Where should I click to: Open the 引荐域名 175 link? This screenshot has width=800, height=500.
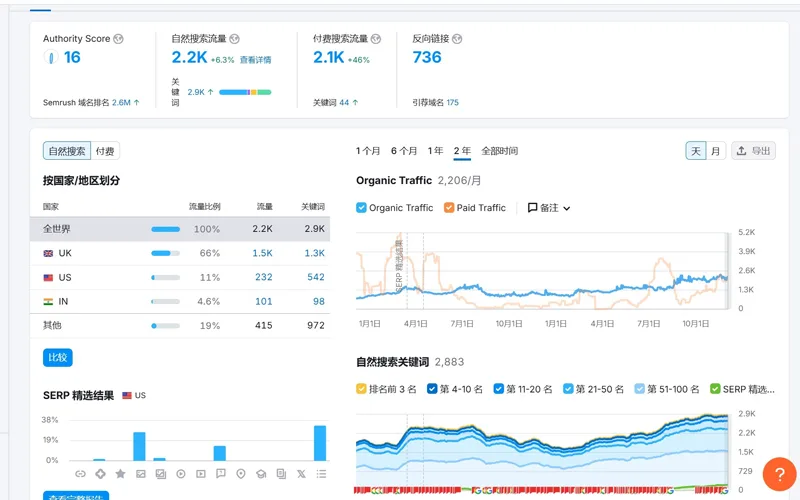coord(453,103)
